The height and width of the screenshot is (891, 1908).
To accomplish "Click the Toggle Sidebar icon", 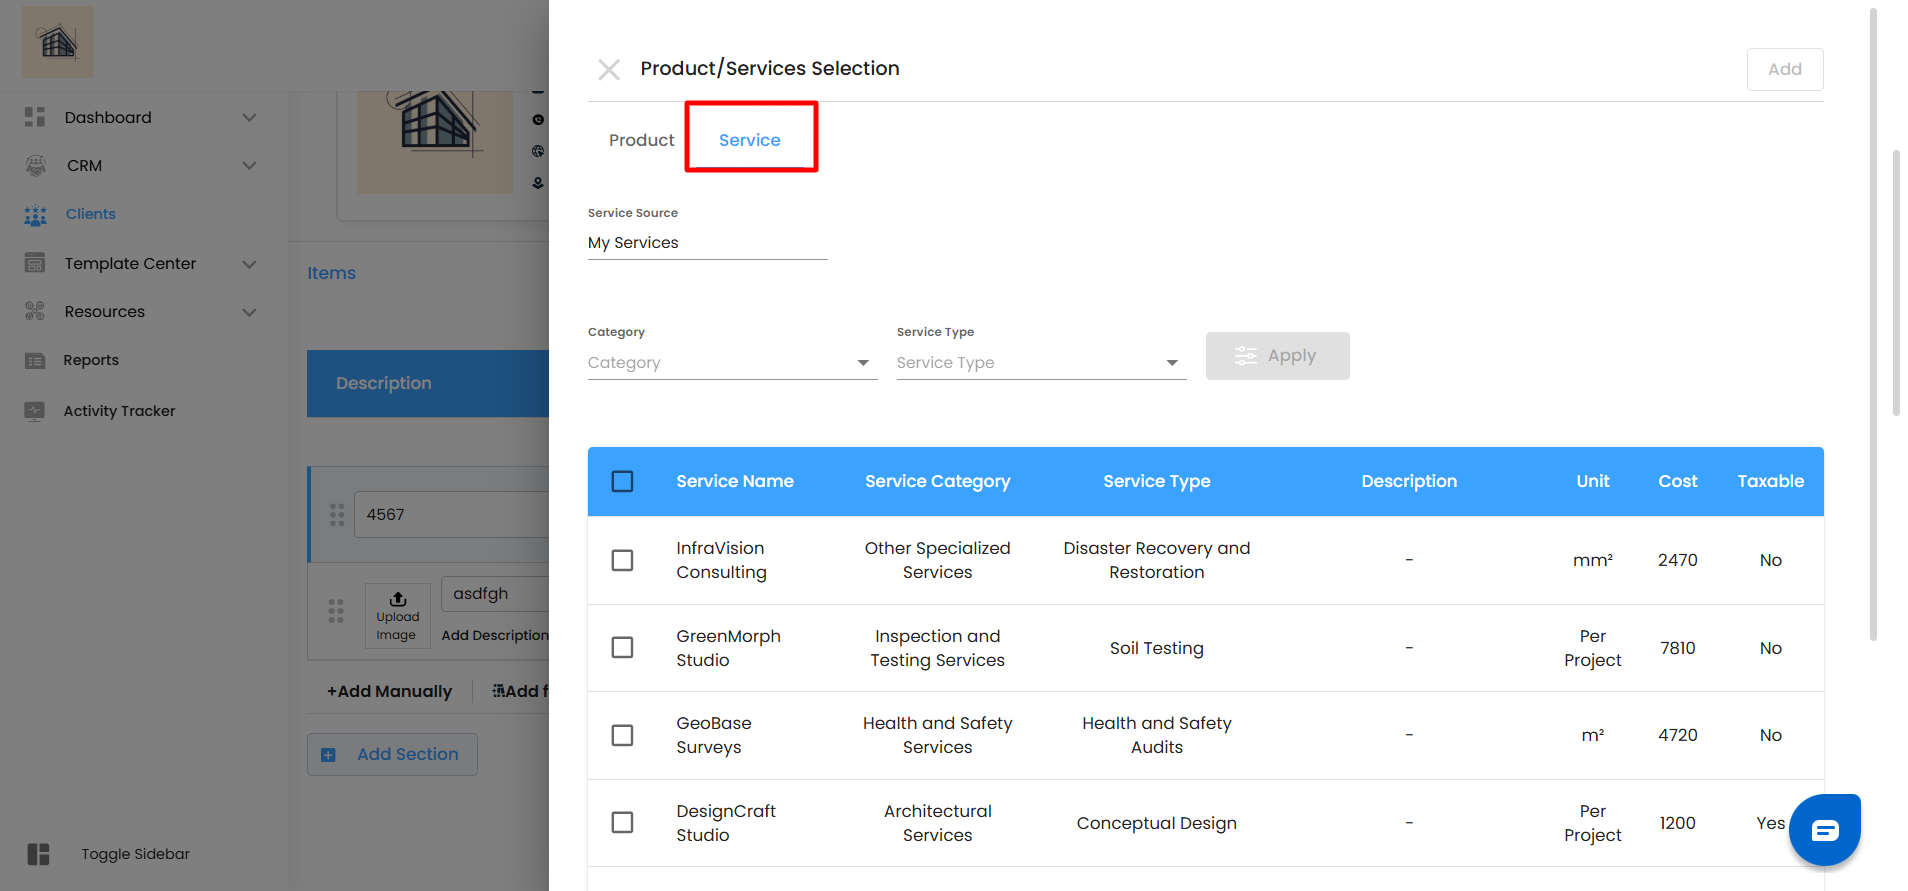I will coord(38,854).
